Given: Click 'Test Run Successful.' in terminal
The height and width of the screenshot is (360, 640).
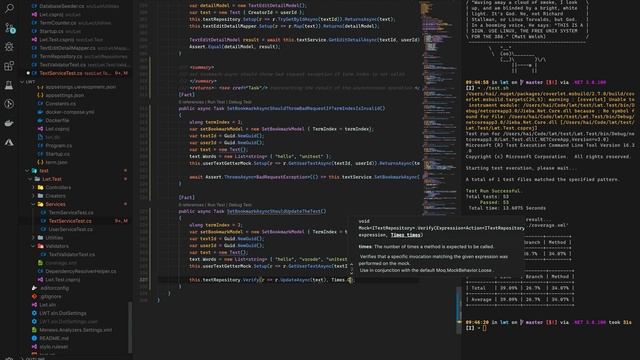Looking at the screenshot, I should tap(493, 191).
